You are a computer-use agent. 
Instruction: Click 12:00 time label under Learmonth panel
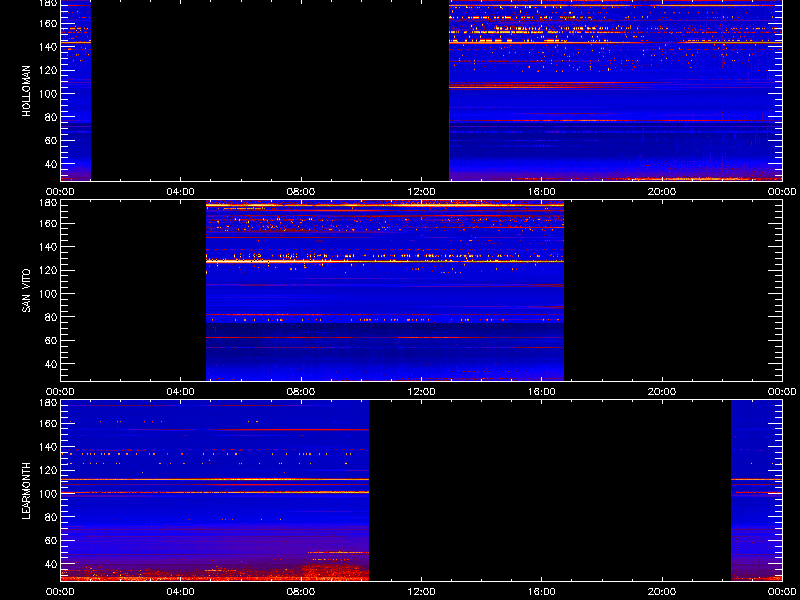tap(421, 592)
